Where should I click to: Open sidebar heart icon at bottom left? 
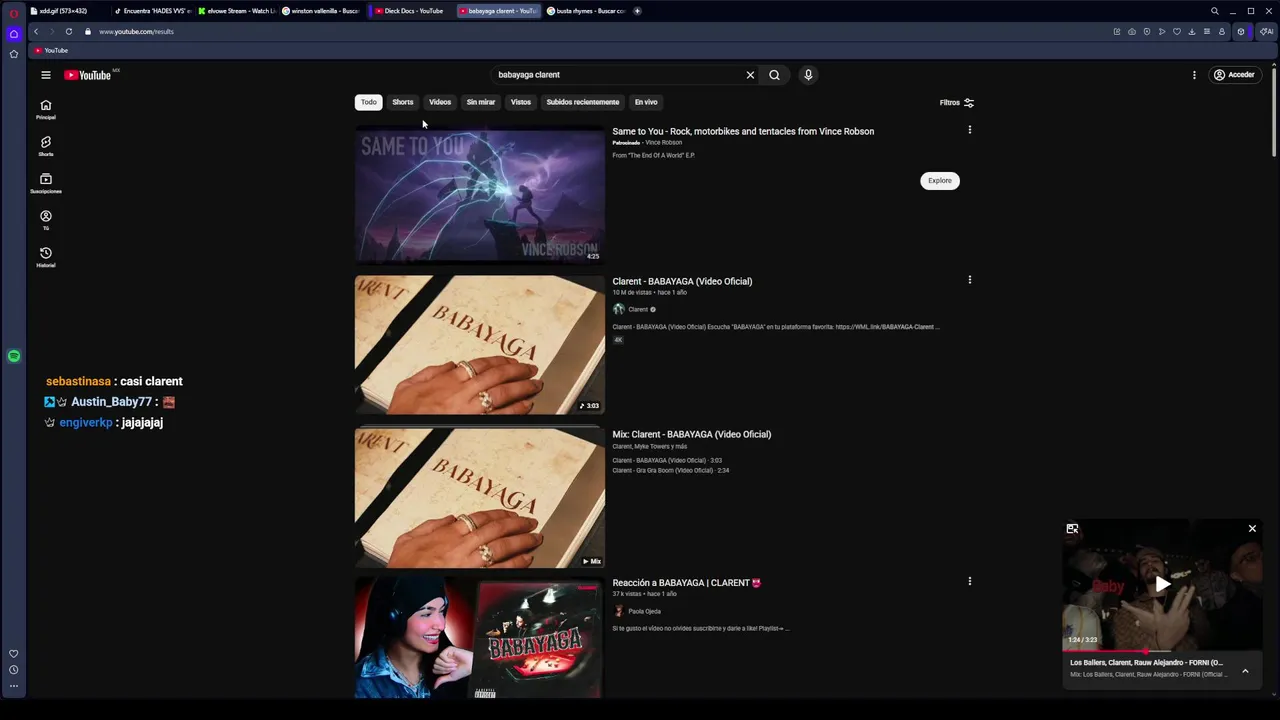coord(14,654)
